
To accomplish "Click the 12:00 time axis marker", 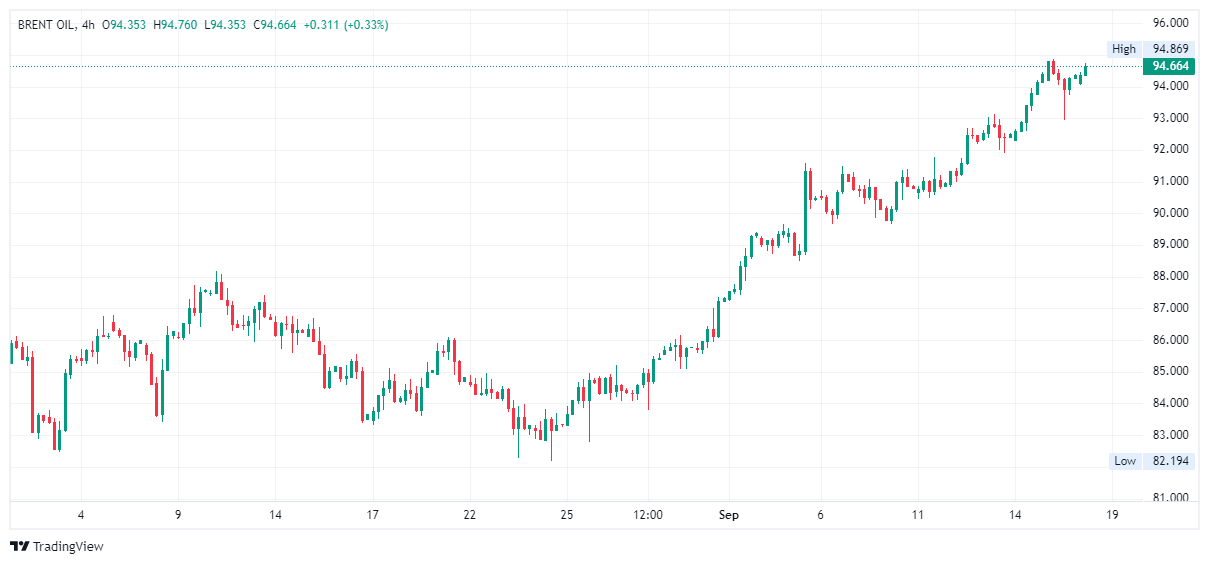I will pos(648,515).
